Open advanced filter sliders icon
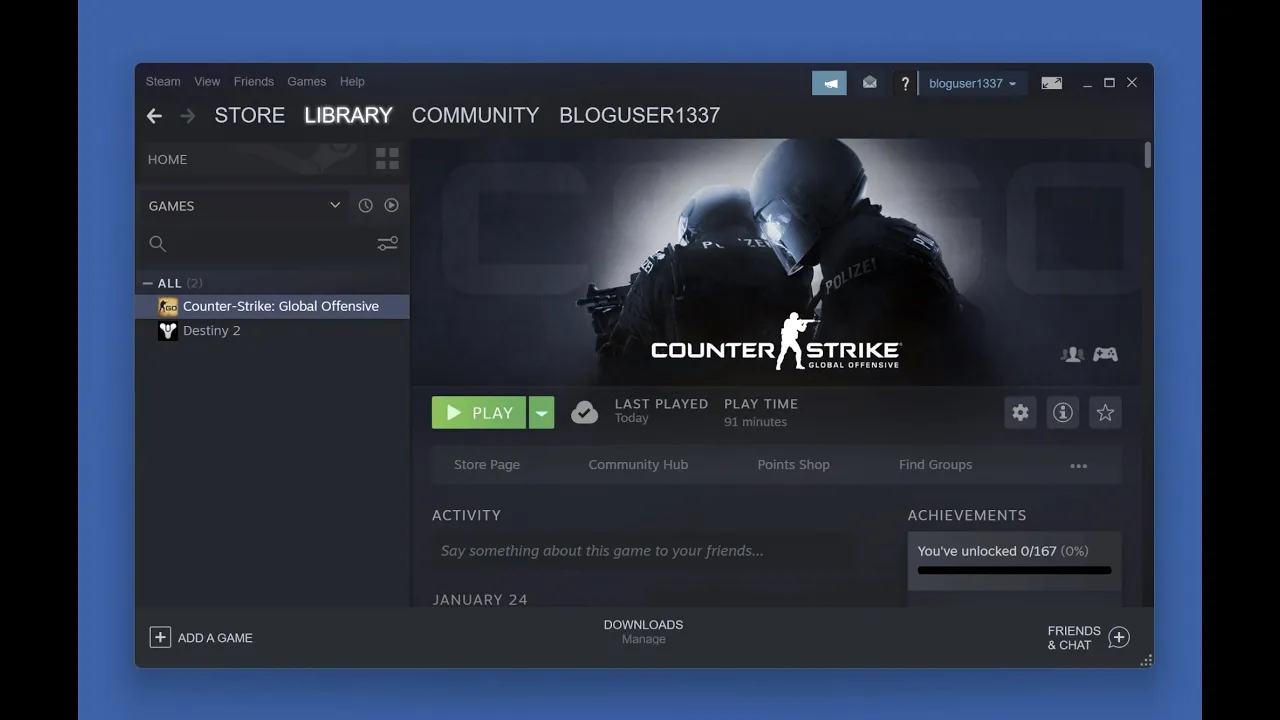The width and height of the screenshot is (1280, 720). click(x=387, y=243)
